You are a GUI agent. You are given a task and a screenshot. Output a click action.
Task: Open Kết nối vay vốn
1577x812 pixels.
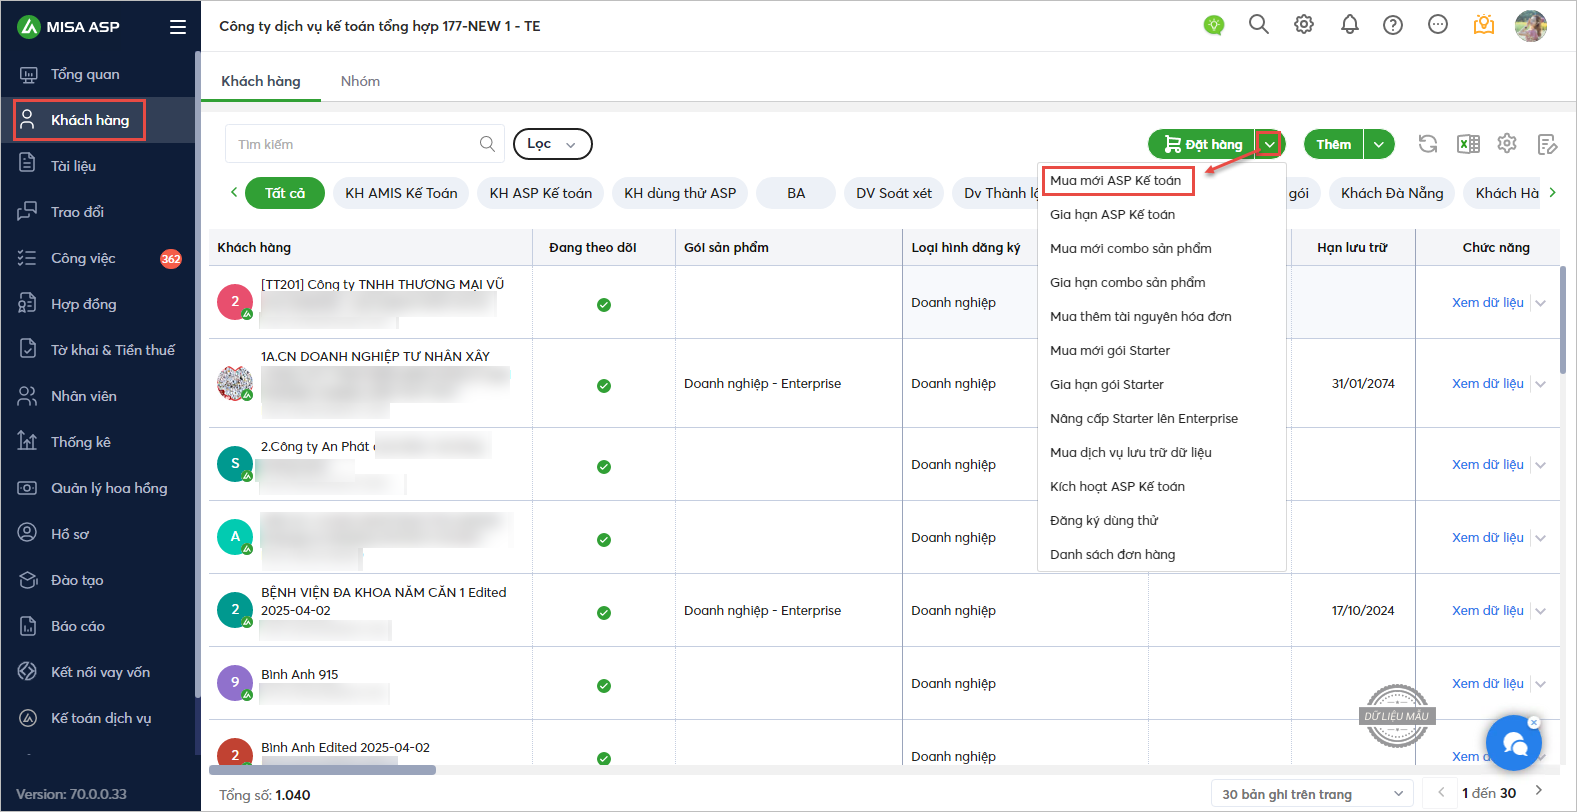[100, 672]
